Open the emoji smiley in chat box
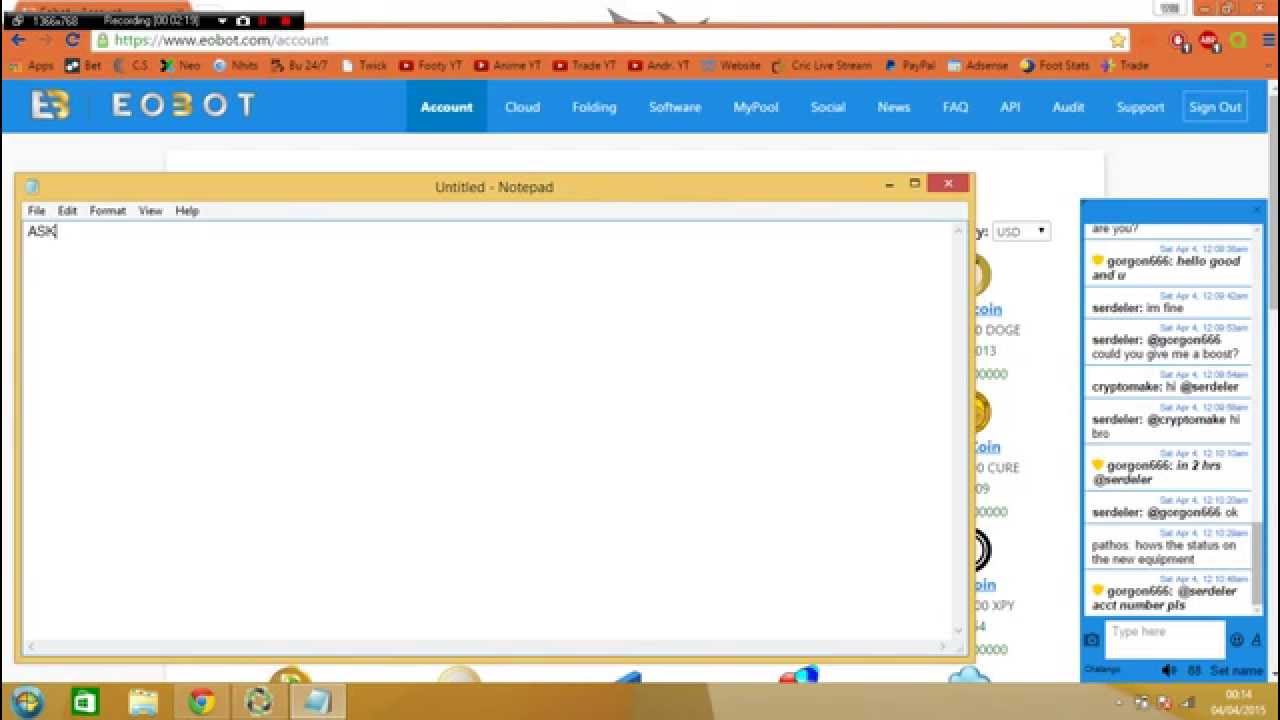Screen dimensions: 1280x720 (x=1237, y=640)
